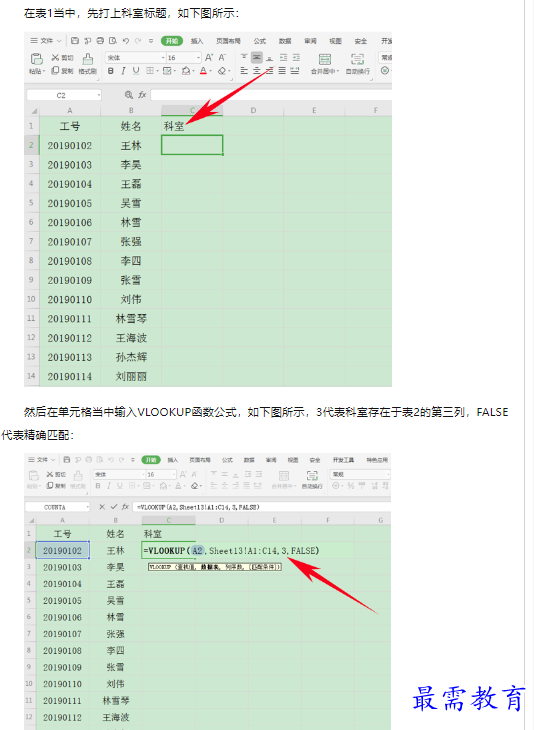Viewport: 534px width, 730px height.
Task: Click the Print Preview icon in the upper spreadsheet
Action: pyautogui.click(x=113, y=41)
